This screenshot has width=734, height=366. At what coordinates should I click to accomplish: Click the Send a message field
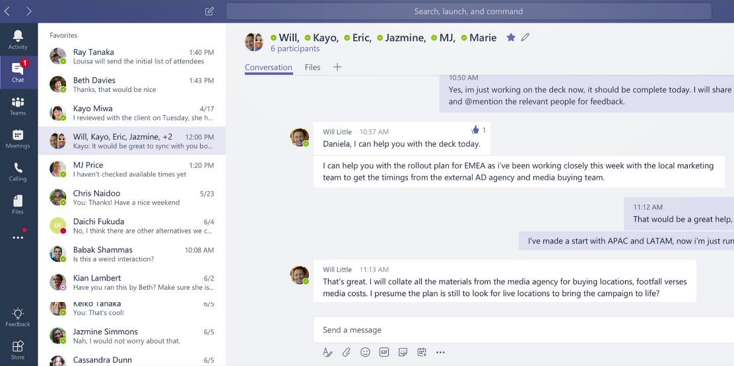coord(523,330)
